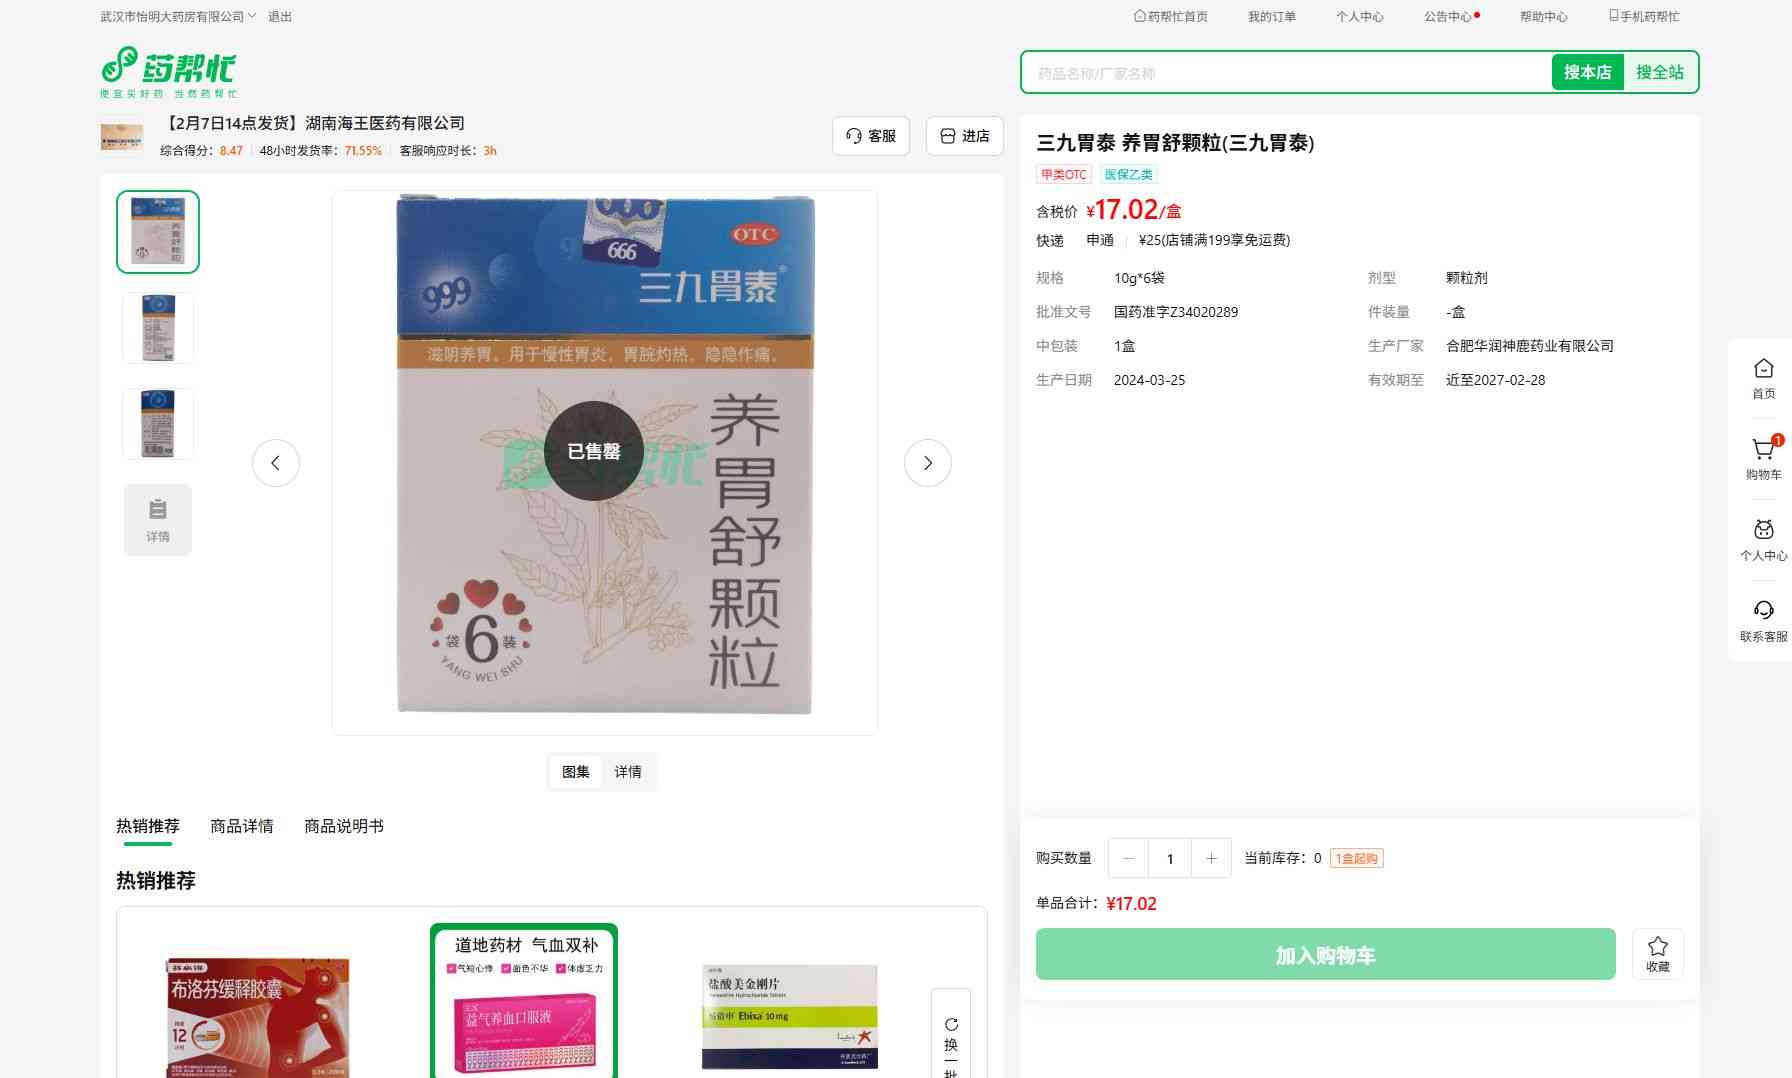Image resolution: width=1792 pixels, height=1078 pixels.
Task: Open the 商品详情 tab
Action: (241, 826)
